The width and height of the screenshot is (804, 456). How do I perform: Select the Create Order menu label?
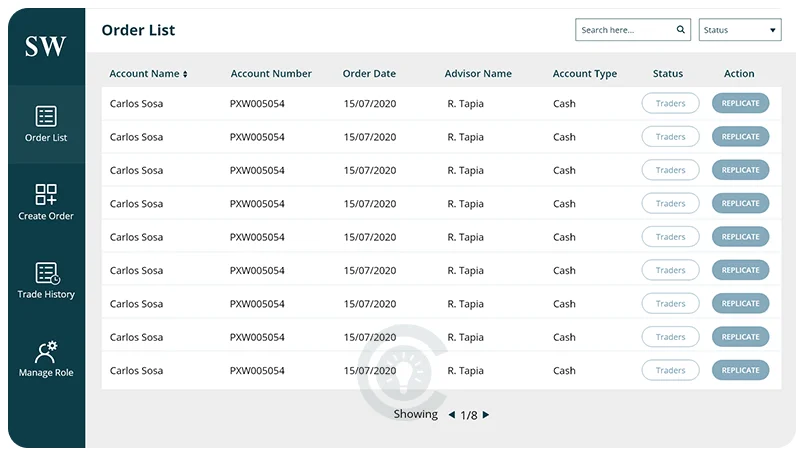point(46,216)
